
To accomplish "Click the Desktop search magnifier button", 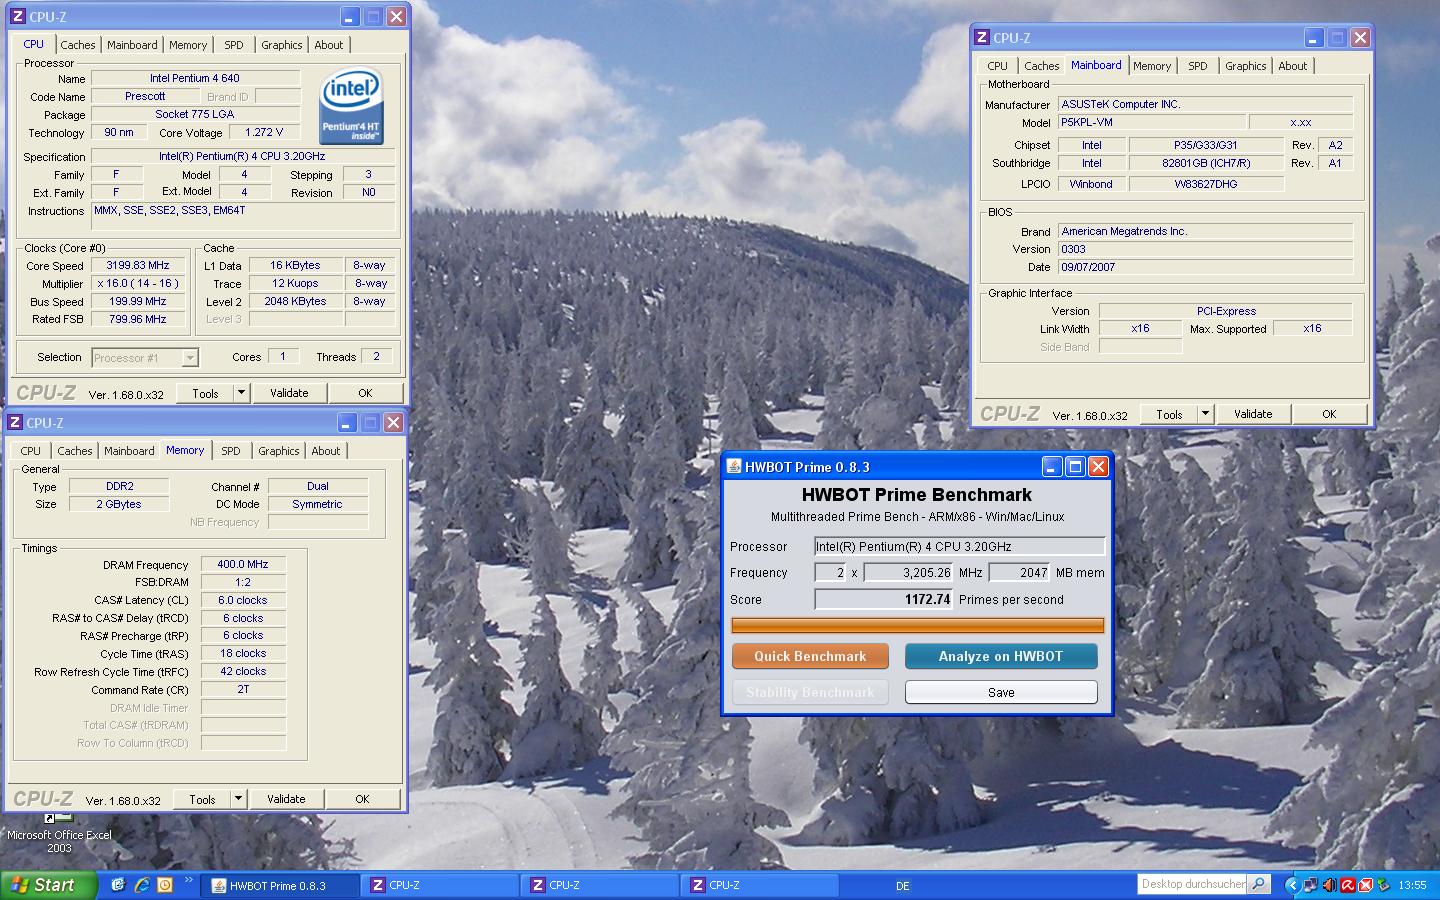I will coord(1259,884).
